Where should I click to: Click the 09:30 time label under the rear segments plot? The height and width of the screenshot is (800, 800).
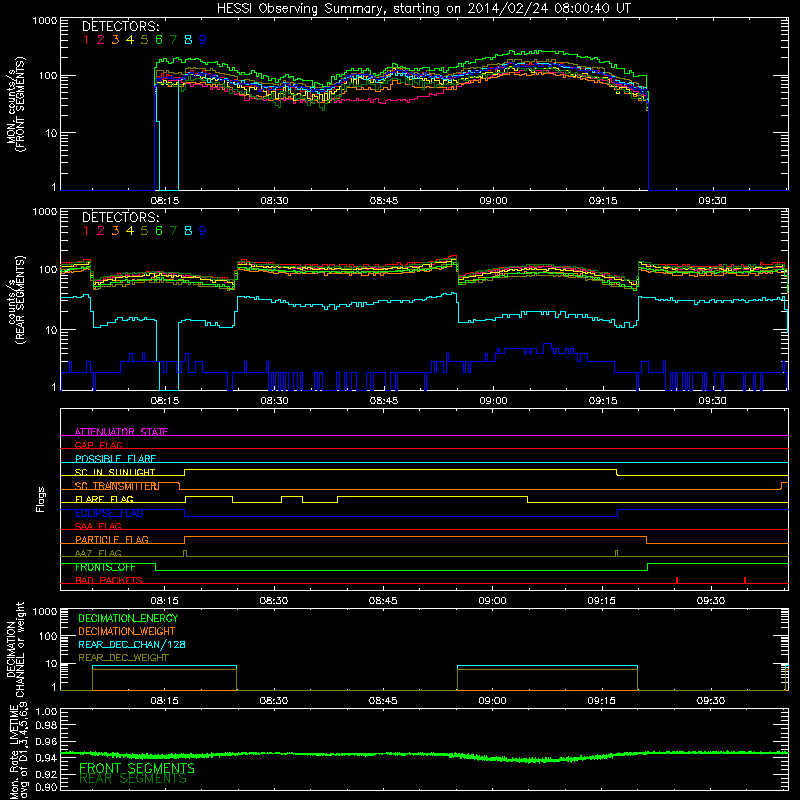(712, 401)
